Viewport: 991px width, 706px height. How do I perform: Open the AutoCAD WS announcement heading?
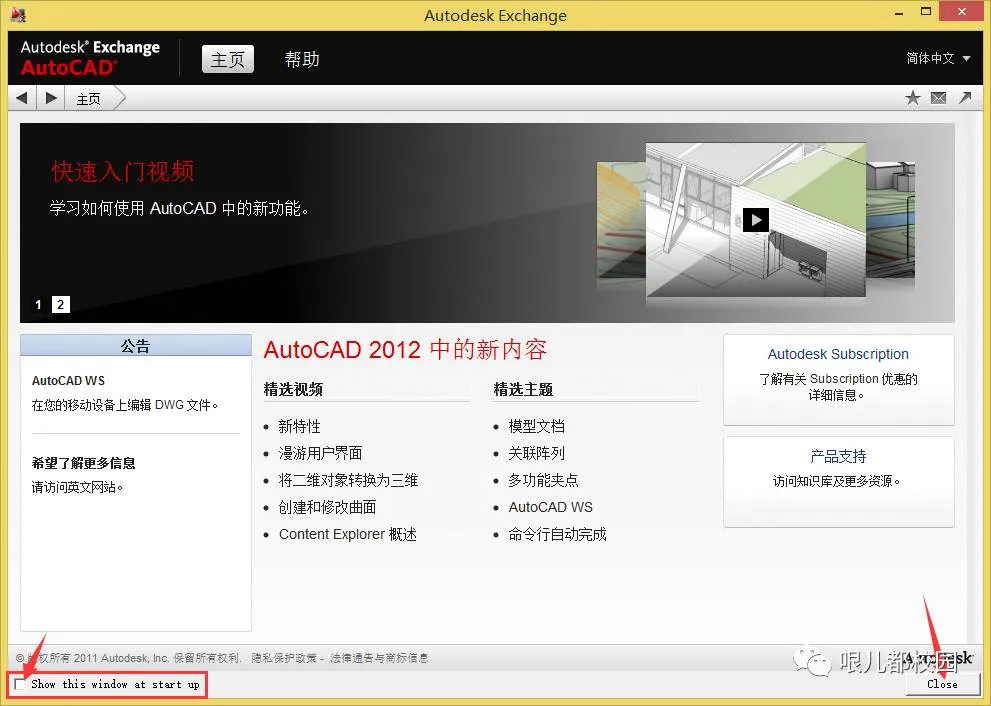click(x=68, y=380)
